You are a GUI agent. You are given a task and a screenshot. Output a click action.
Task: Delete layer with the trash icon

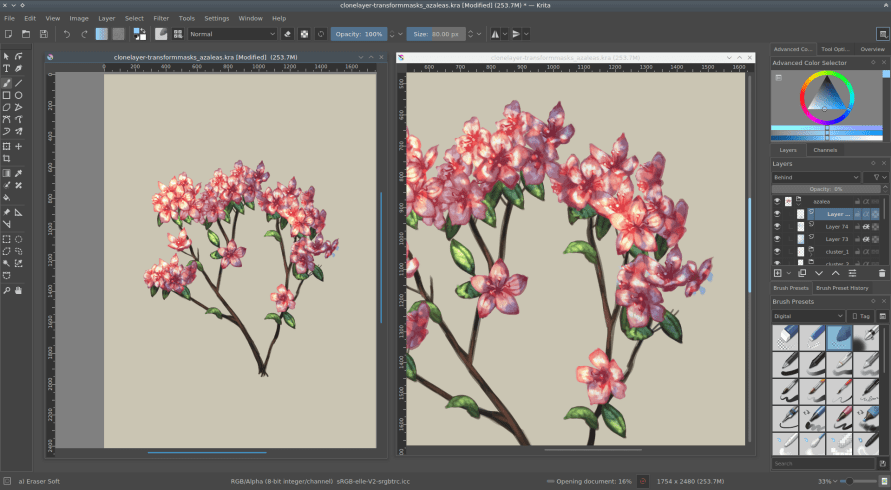tap(881, 273)
